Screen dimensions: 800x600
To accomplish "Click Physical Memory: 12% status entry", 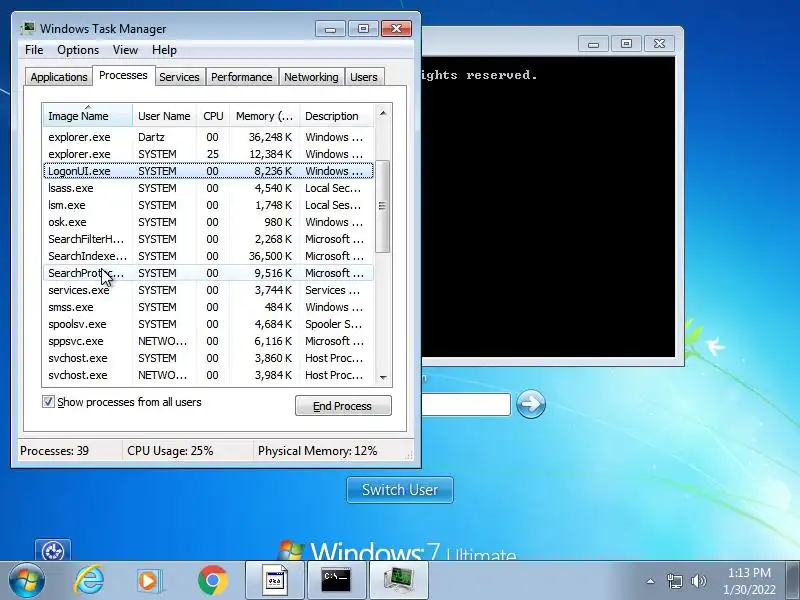I will pyautogui.click(x=317, y=451).
